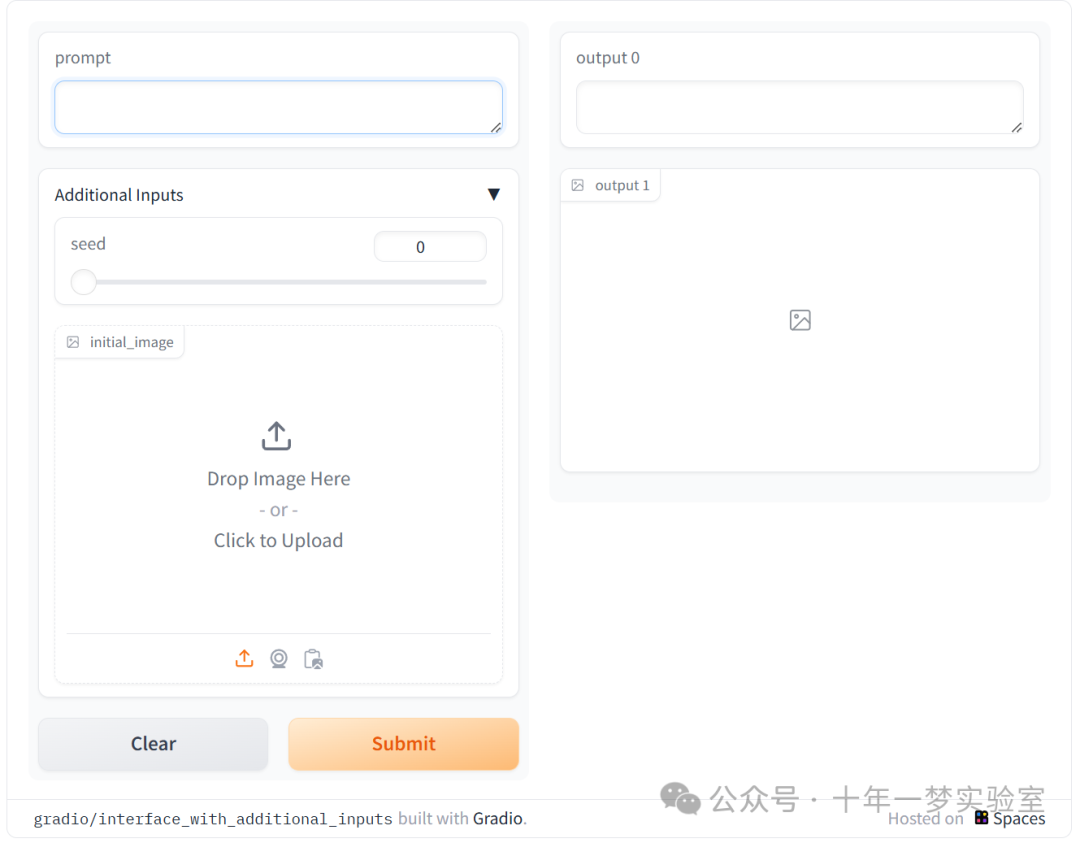
Task: Click the large upload arrow icon
Action: click(x=277, y=436)
